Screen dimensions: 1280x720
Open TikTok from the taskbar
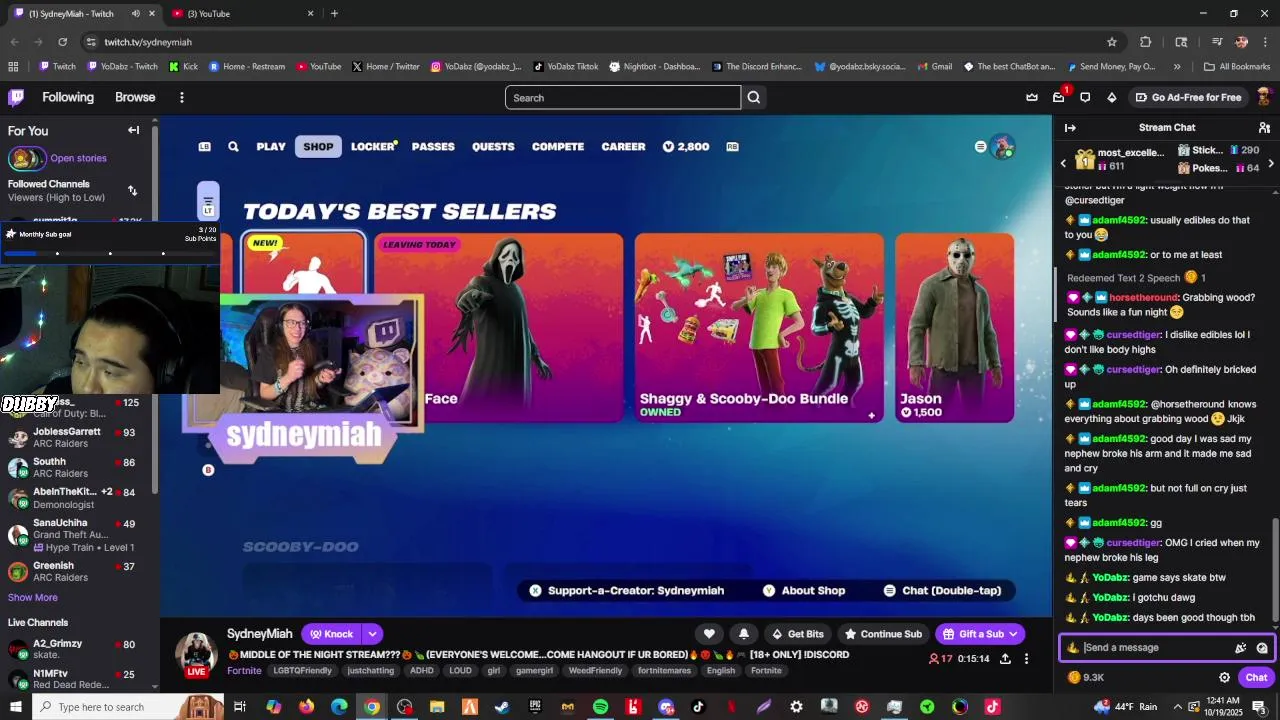point(698,707)
